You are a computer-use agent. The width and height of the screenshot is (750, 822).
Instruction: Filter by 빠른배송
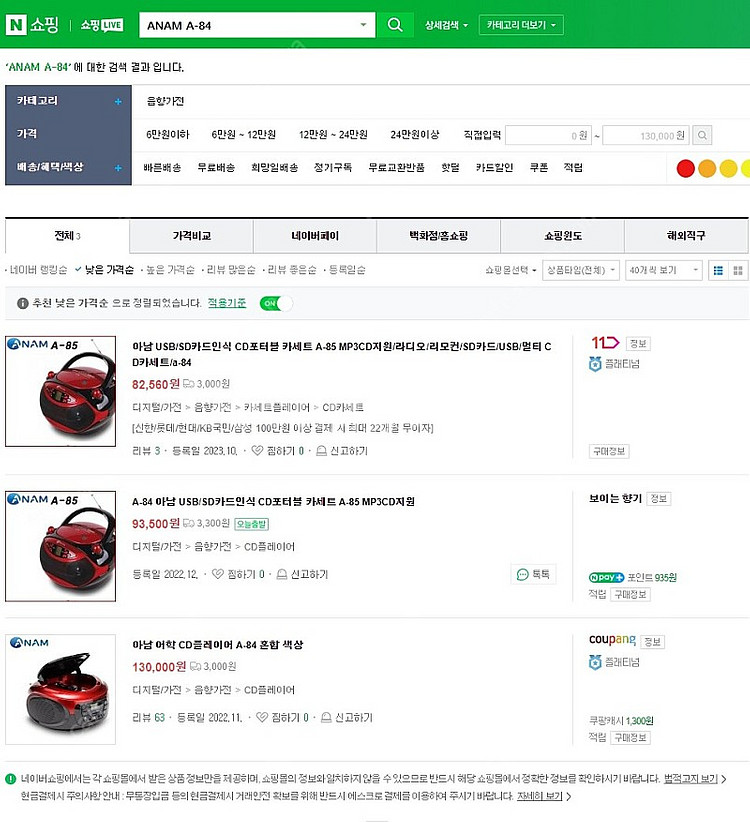point(162,168)
